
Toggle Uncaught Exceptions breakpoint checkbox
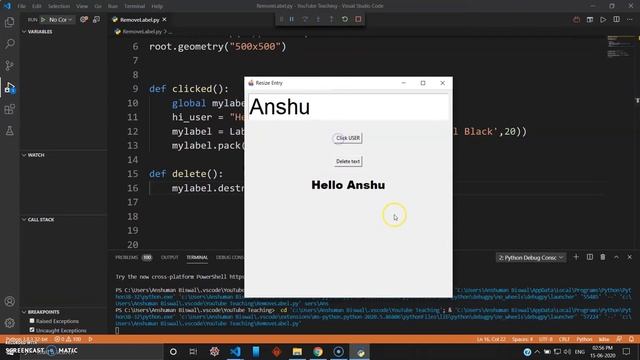click(32, 330)
